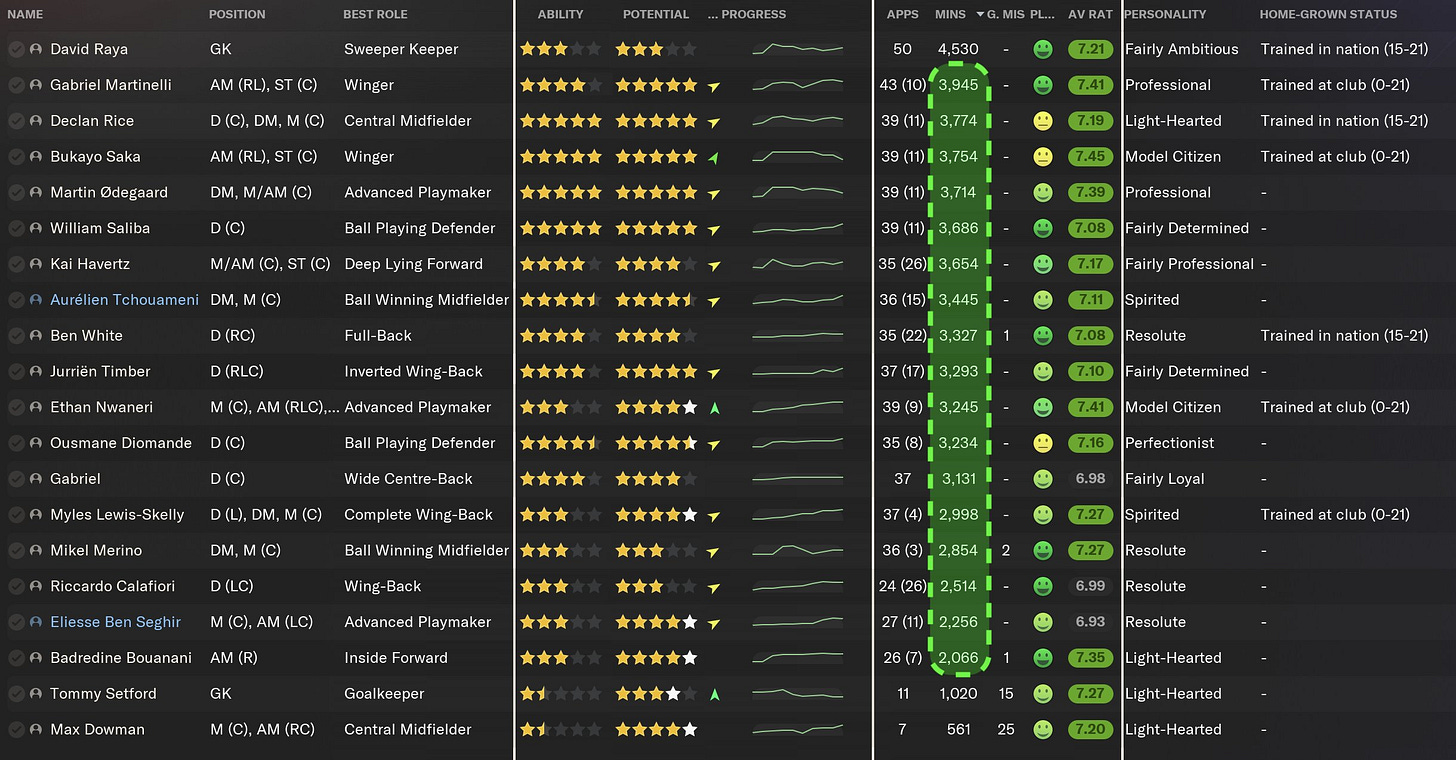The height and width of the screenshot is (760, 1456).
Task: Click the sort arrow beside the MINS header
Action: pyautogui.click(x=980, y=14)
